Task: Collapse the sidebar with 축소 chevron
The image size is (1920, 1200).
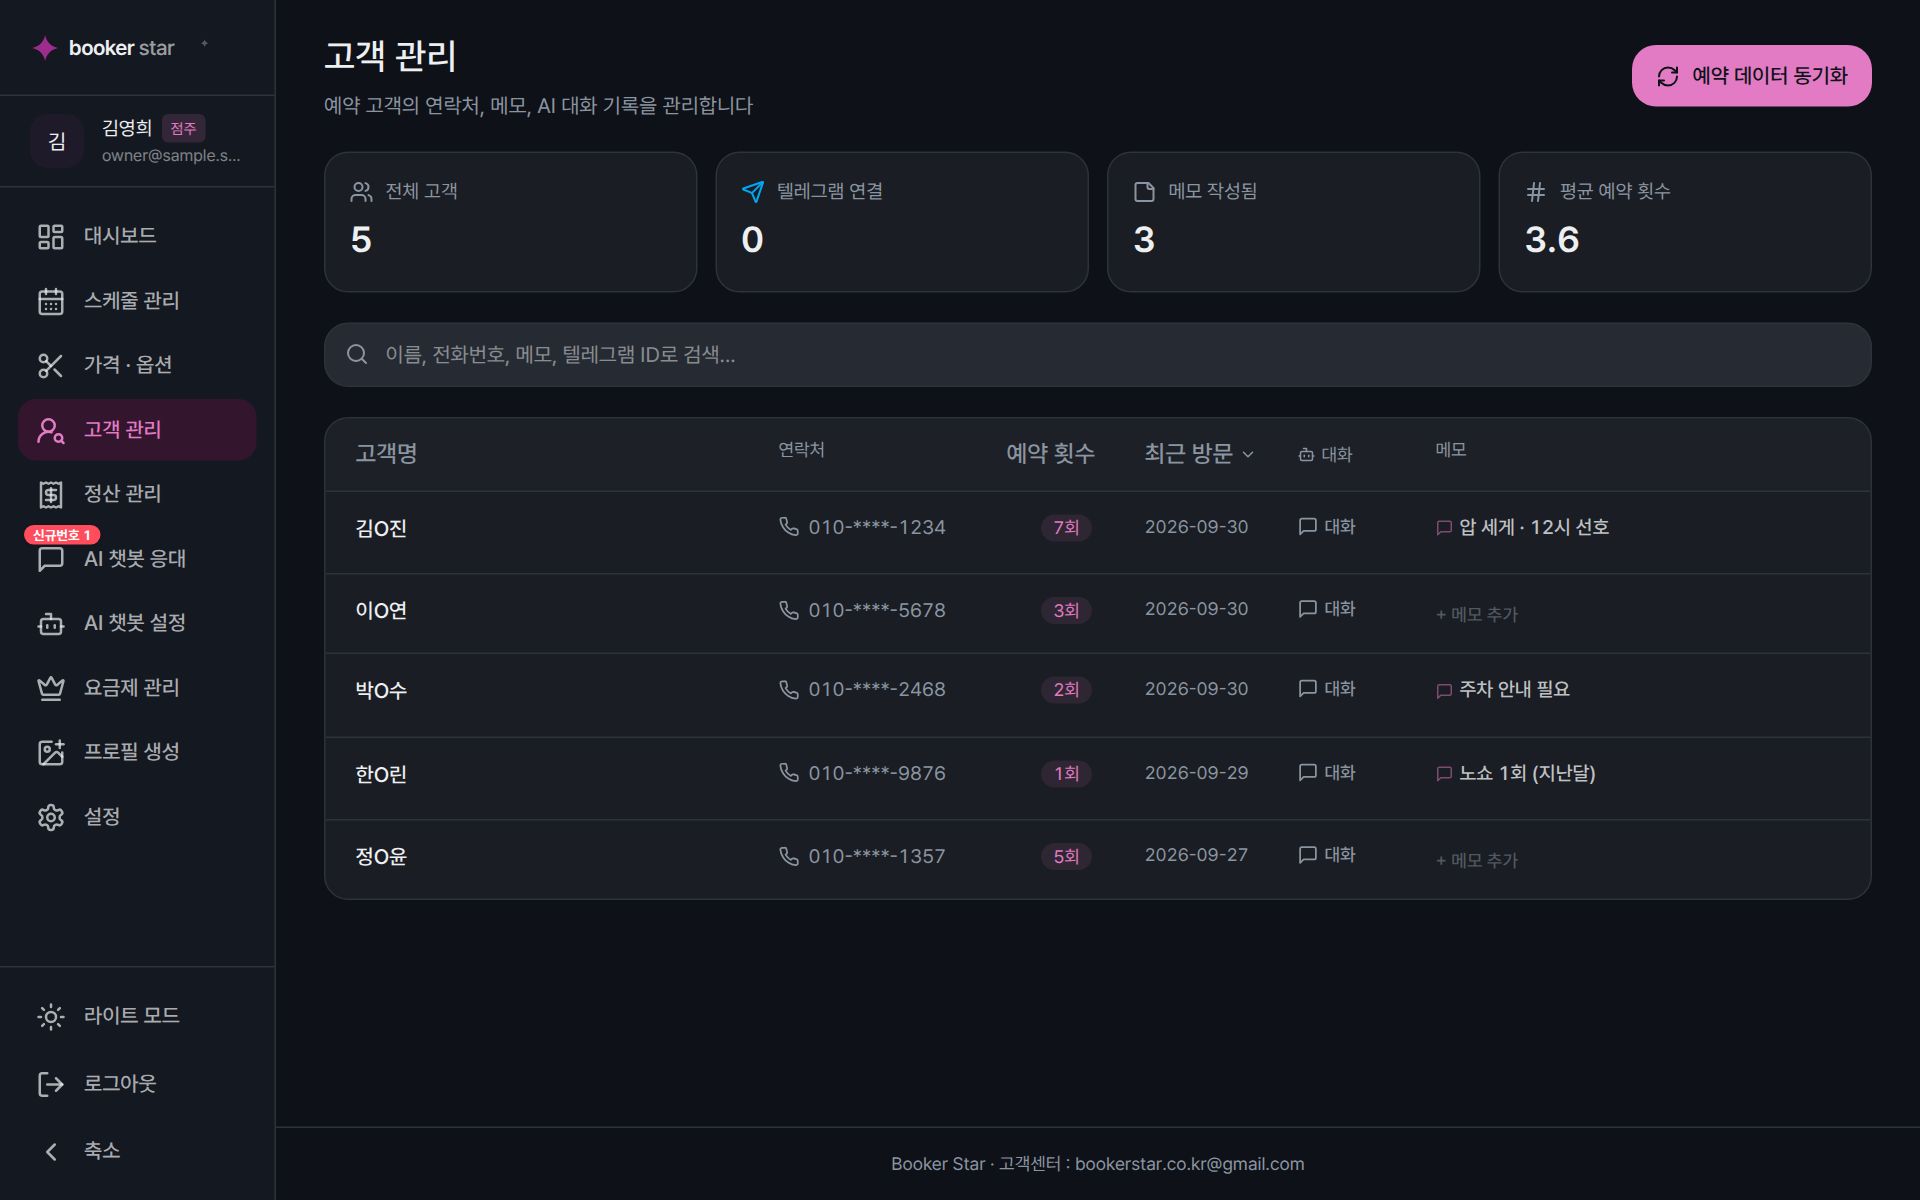Action: (51, 1151)
